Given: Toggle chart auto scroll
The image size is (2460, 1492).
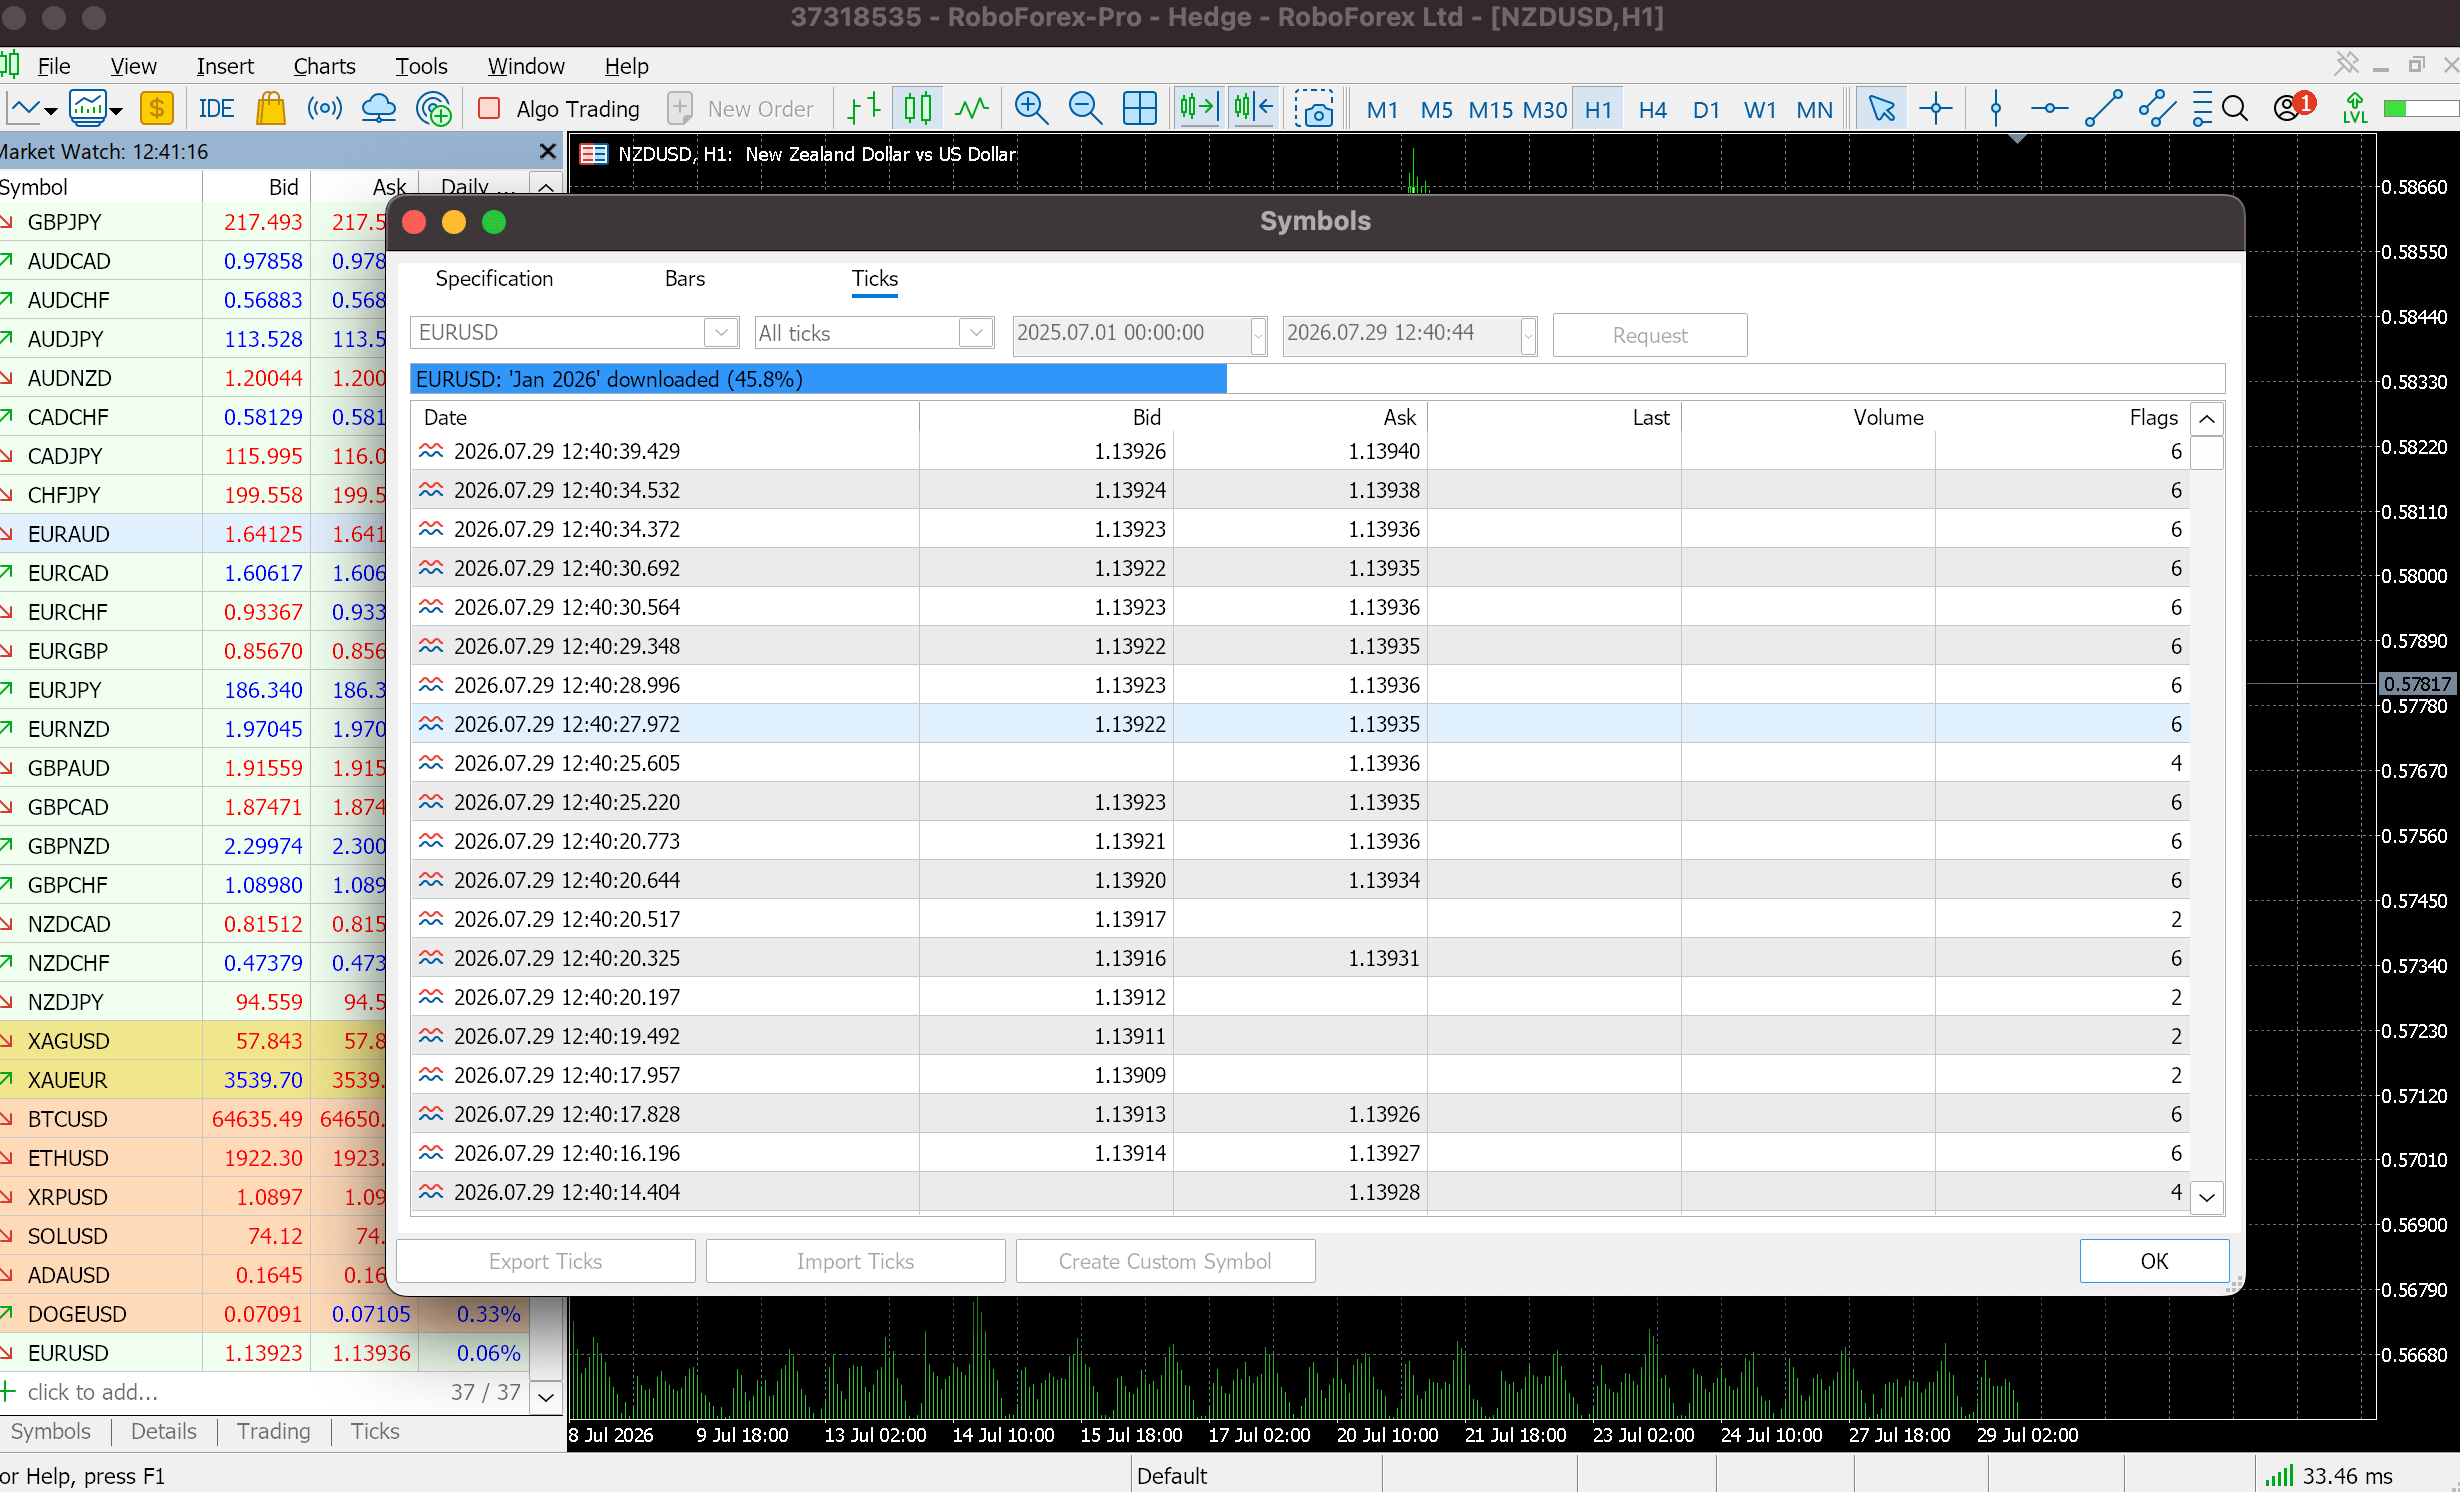Looking at the screenshot, I should coord(1198,108).
